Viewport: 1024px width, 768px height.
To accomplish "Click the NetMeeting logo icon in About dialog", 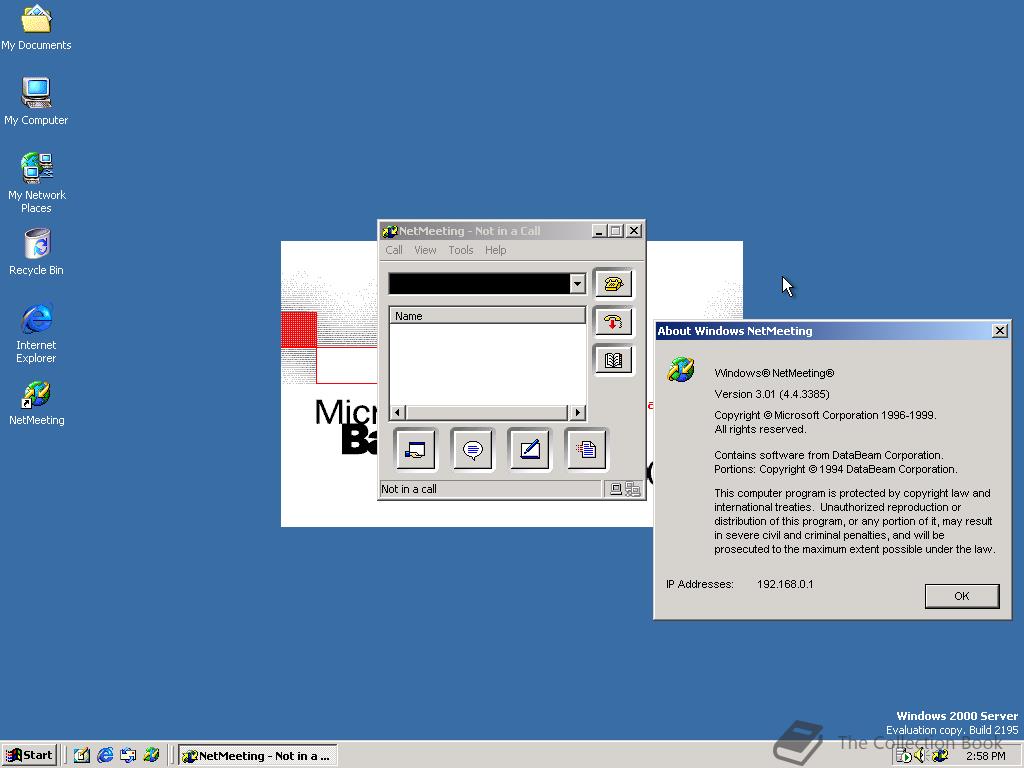I will tap(680, 370).
